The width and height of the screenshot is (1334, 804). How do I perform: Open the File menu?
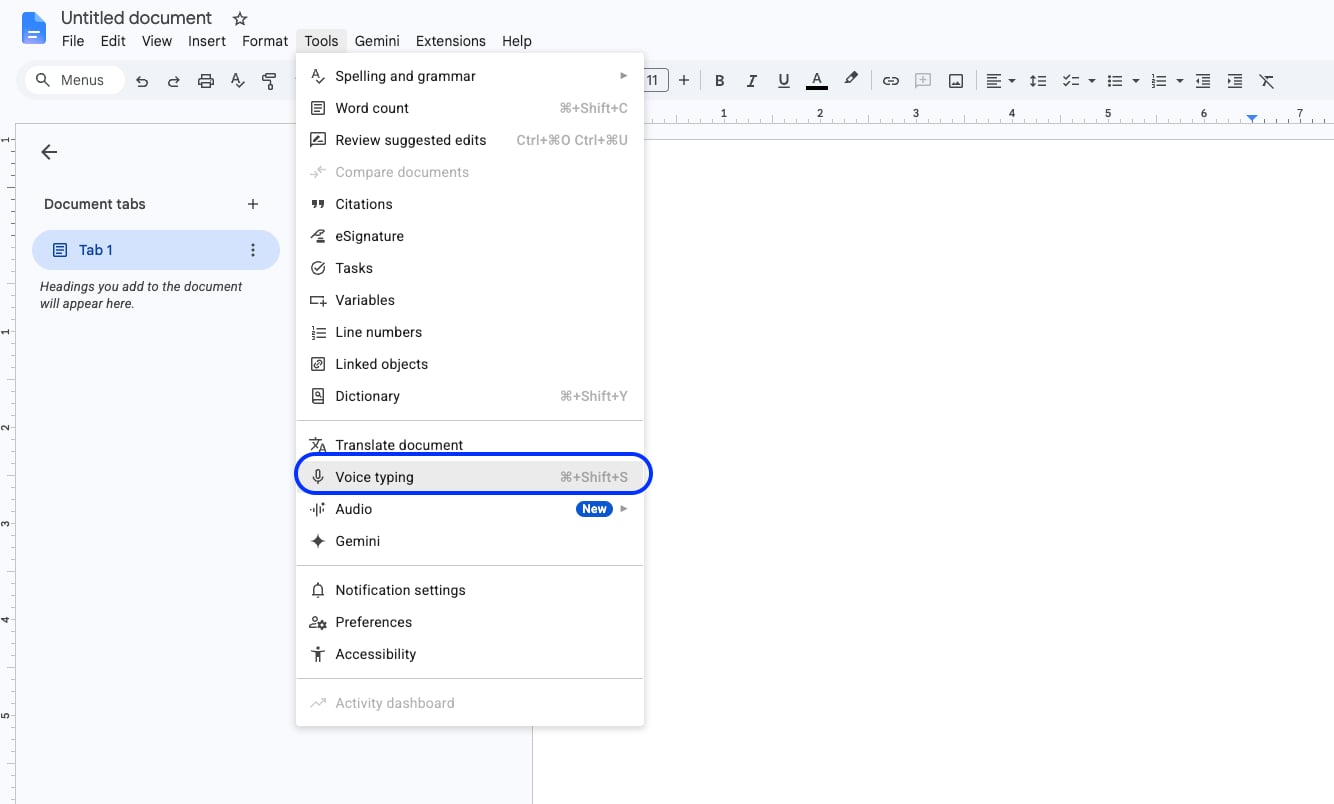click(x=73, y=41)
